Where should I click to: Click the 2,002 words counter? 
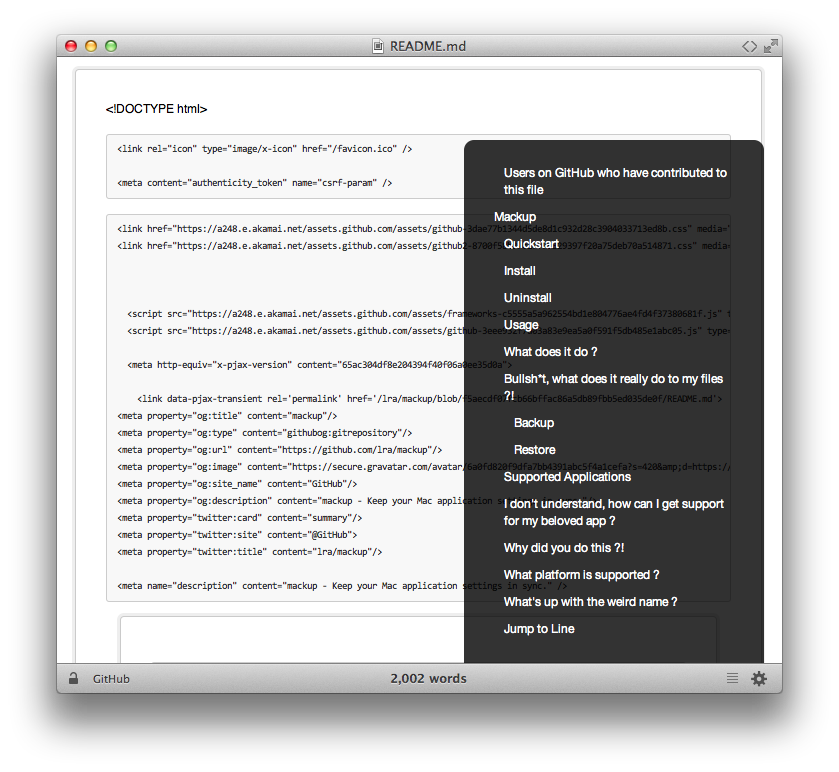click(428, 679)
